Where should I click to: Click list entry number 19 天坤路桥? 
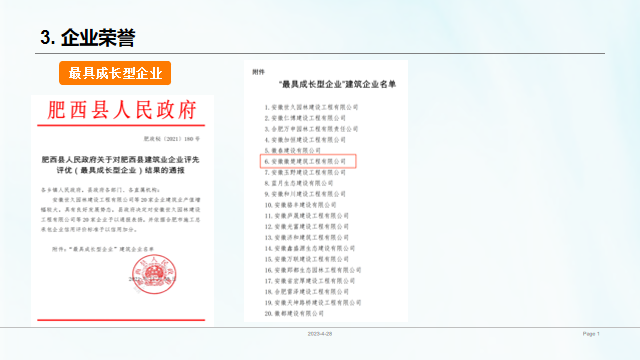(x=313, y=303)
